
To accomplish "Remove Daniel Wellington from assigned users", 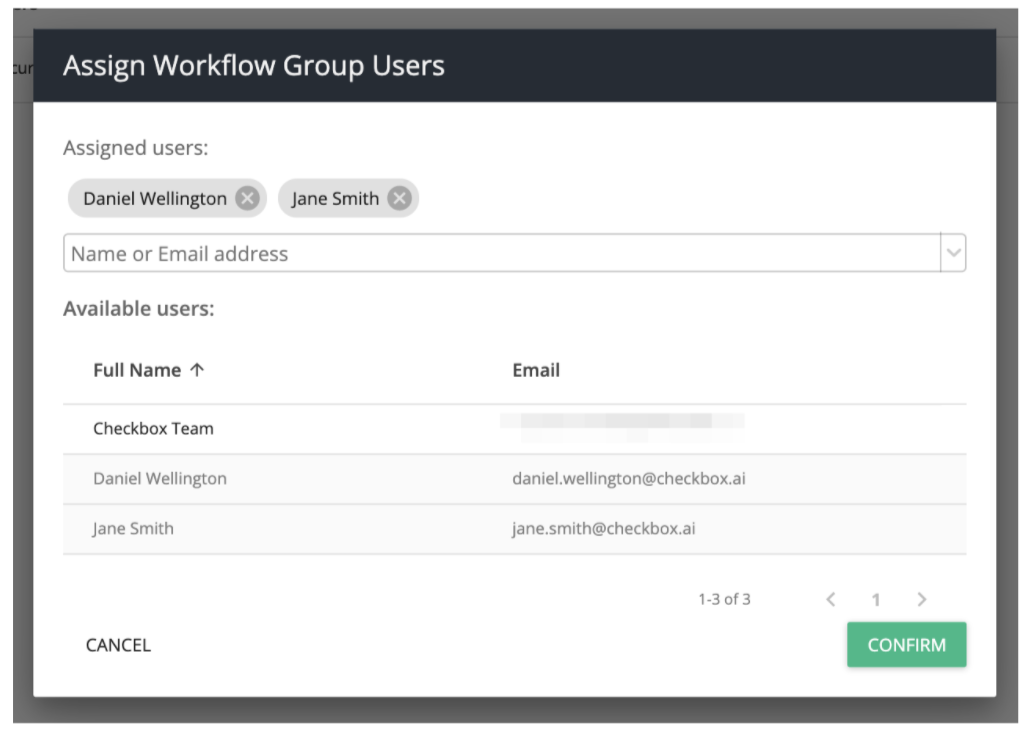I will (x=247, y=198).
